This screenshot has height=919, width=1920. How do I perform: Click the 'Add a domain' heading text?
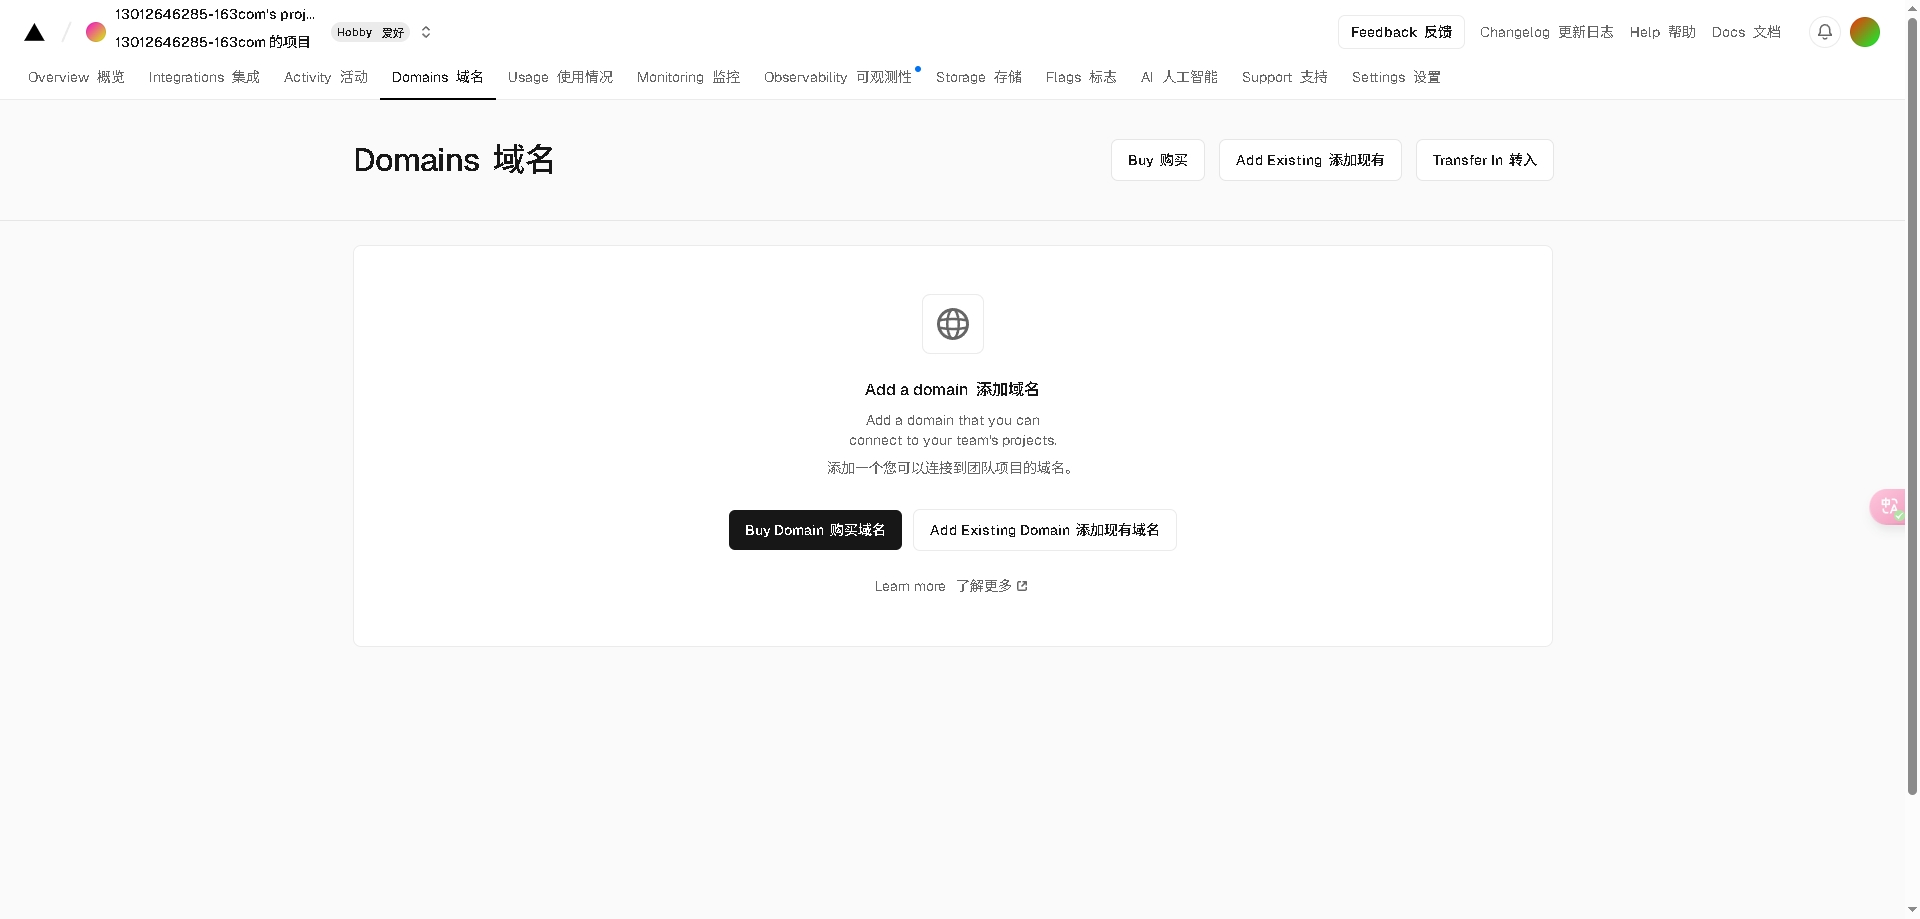tap(952, 390)
